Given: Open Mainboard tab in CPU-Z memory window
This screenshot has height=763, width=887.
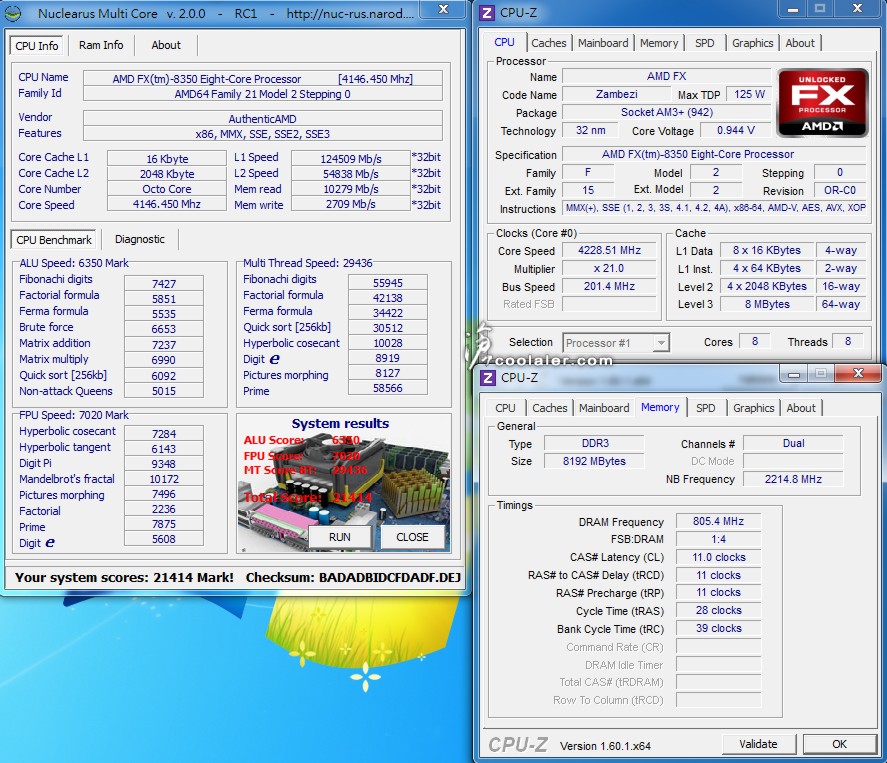Looking at the screenshot, I should 604,408.
